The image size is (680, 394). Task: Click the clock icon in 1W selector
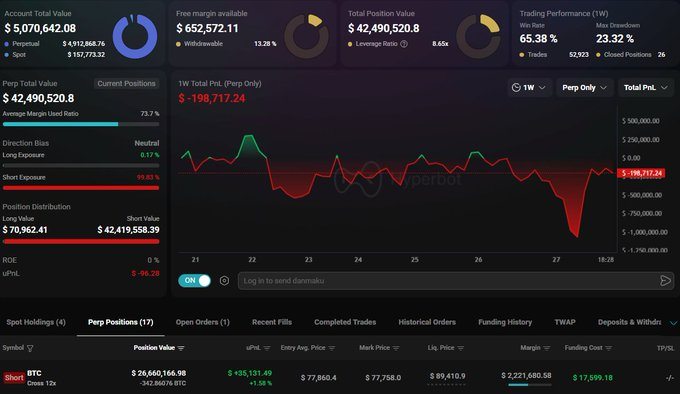point(516,88)
